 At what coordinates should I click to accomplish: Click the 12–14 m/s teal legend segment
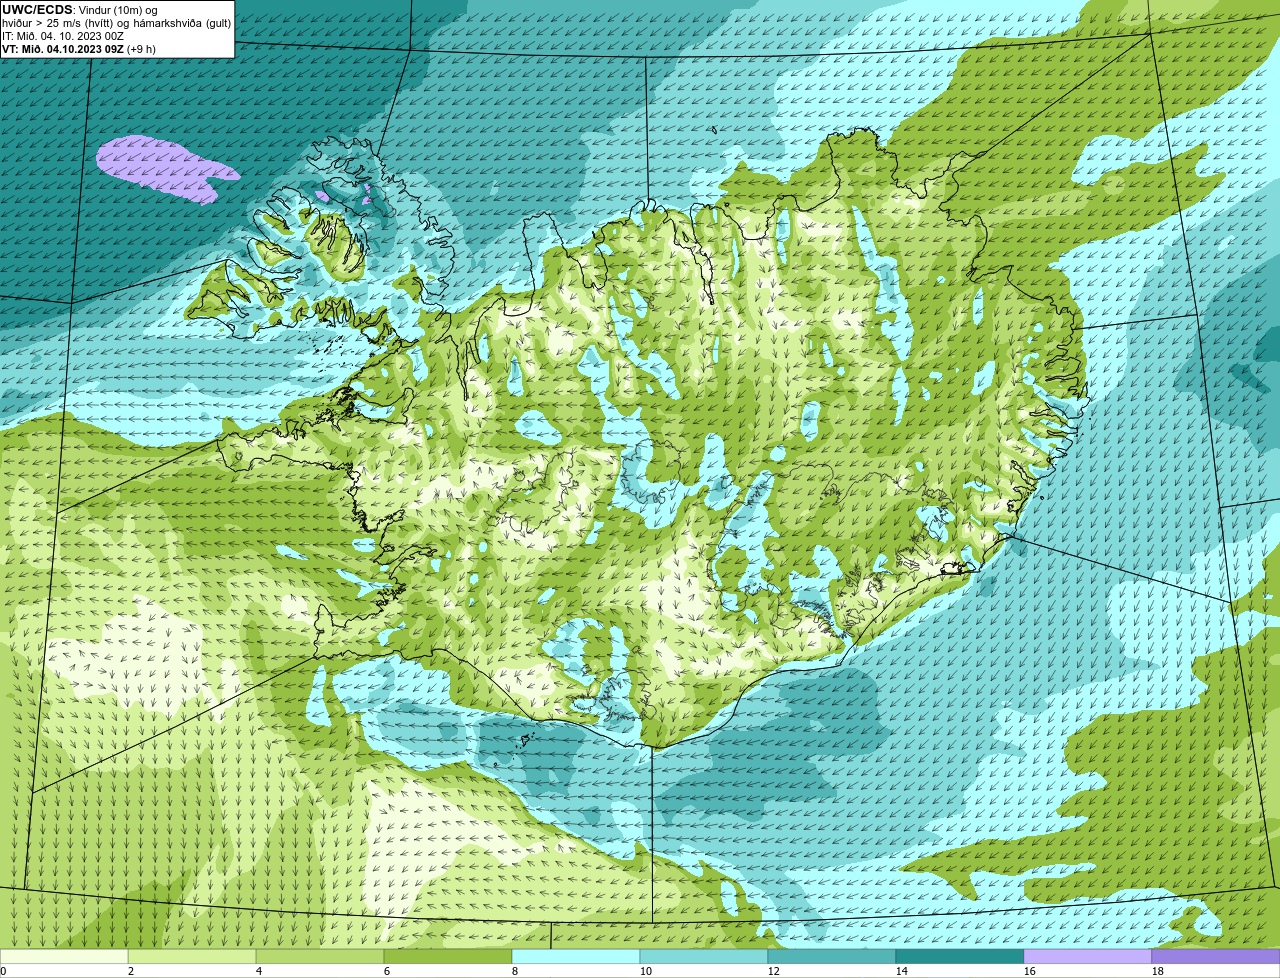point(832,956)
